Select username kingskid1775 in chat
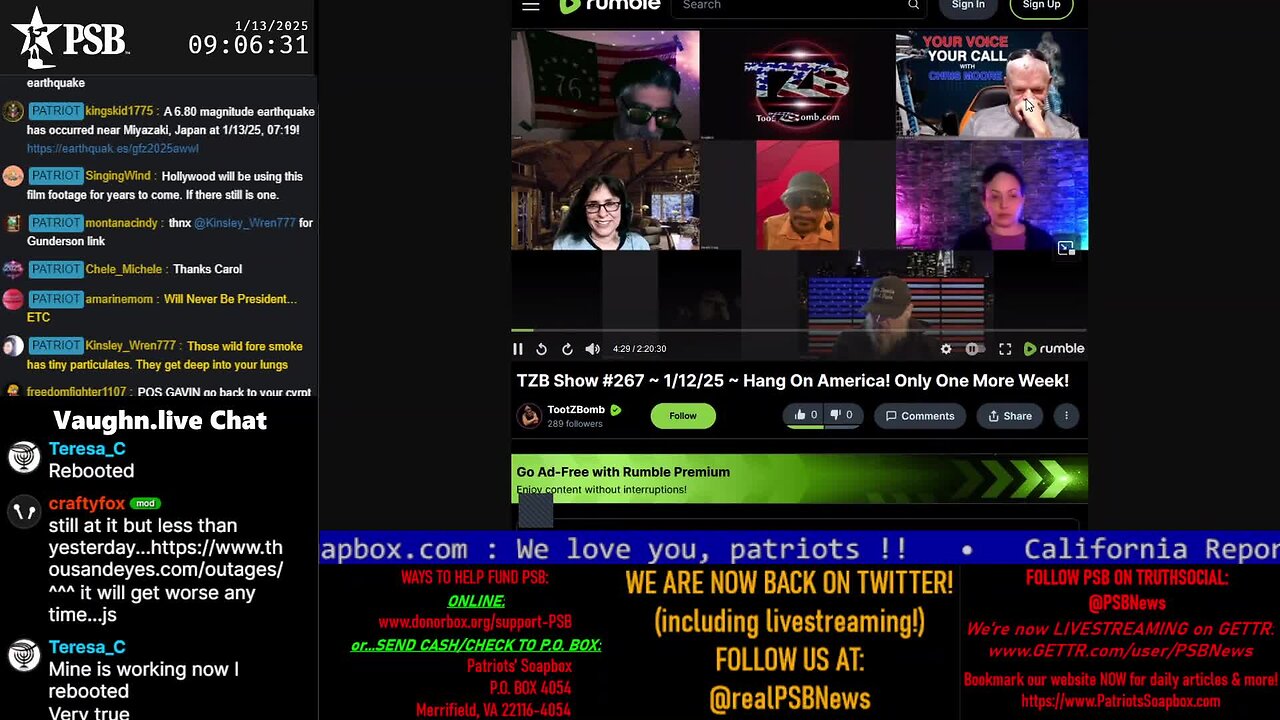 click(119, 111)
